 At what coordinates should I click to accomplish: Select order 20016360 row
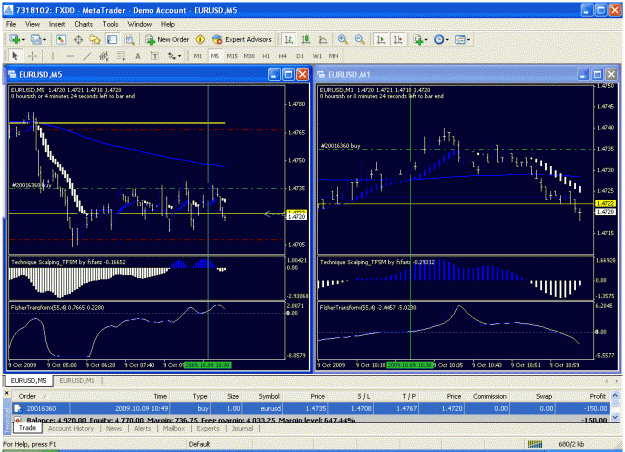pyautogui.click(x=311, y=409)
